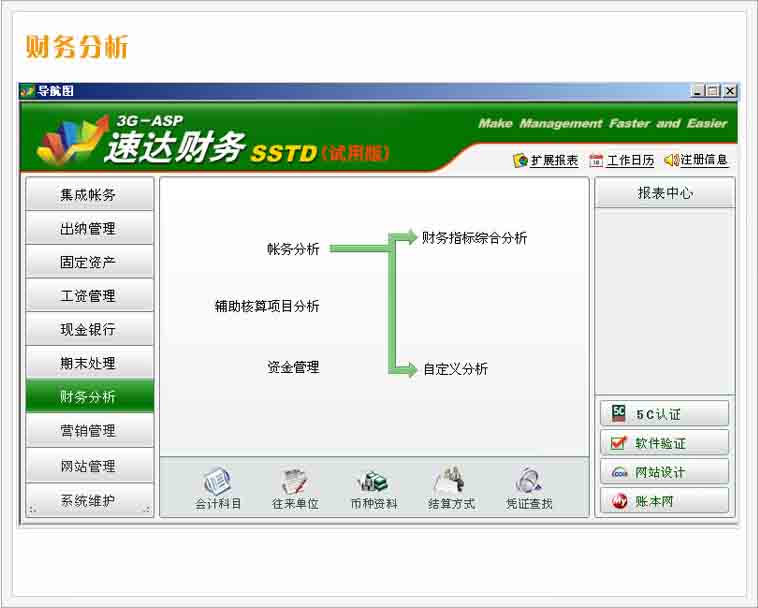The image size is (758, 608).
Task: Open 自定义分析 in flow diagram
Action: (455, 369)
